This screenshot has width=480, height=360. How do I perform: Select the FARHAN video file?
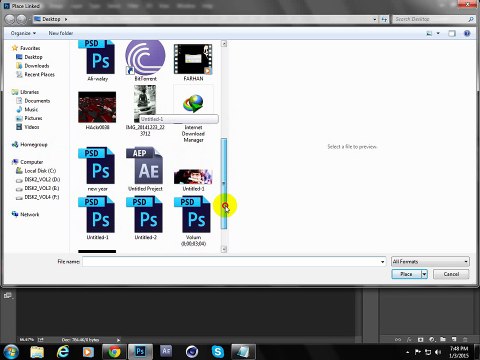coord(193,62)
